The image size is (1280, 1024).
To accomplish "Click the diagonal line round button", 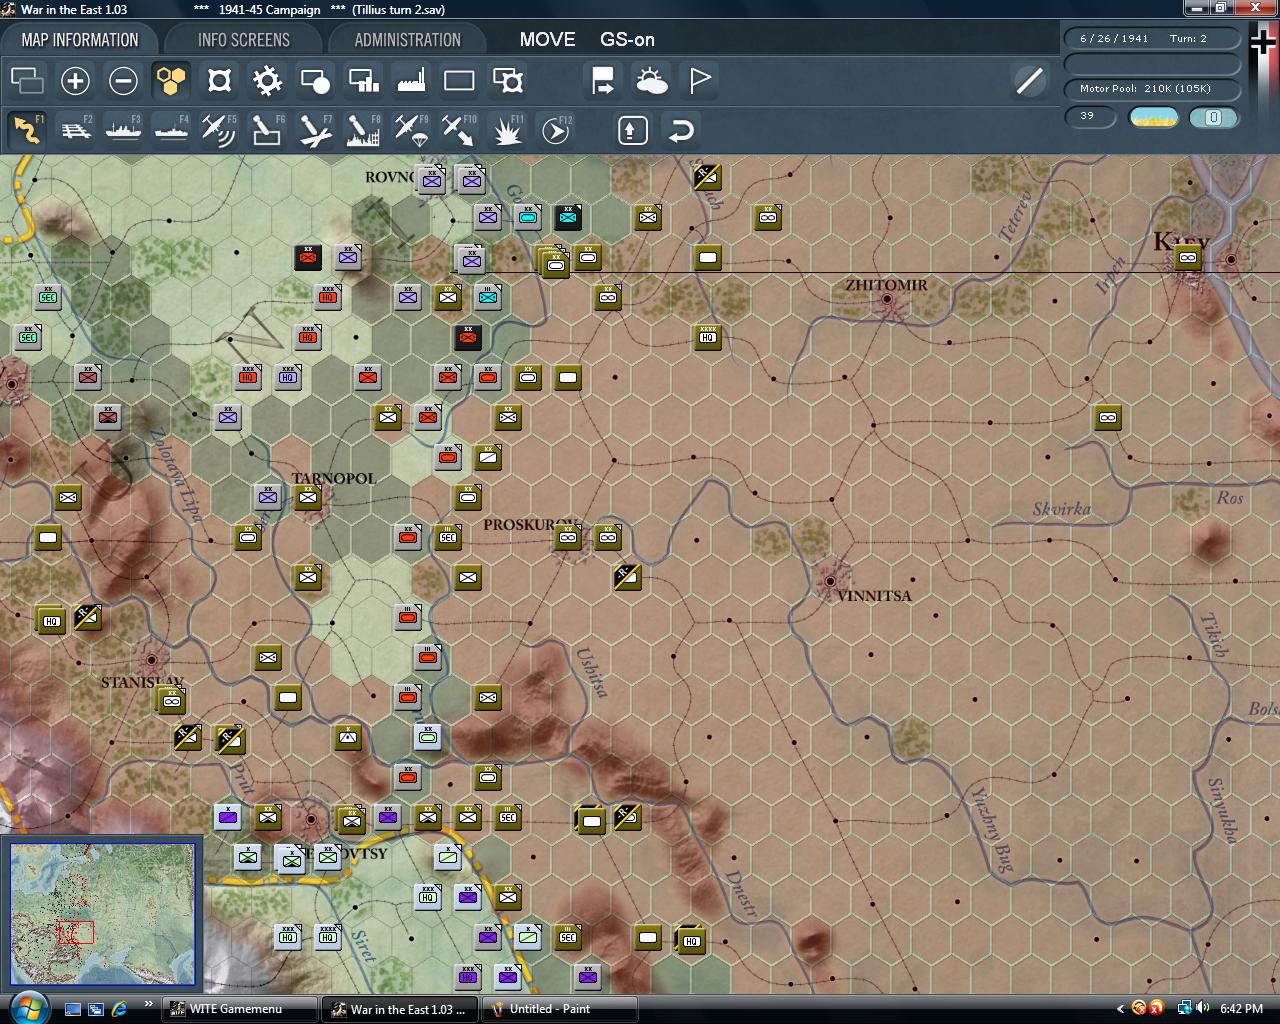I will point(1029,81).
